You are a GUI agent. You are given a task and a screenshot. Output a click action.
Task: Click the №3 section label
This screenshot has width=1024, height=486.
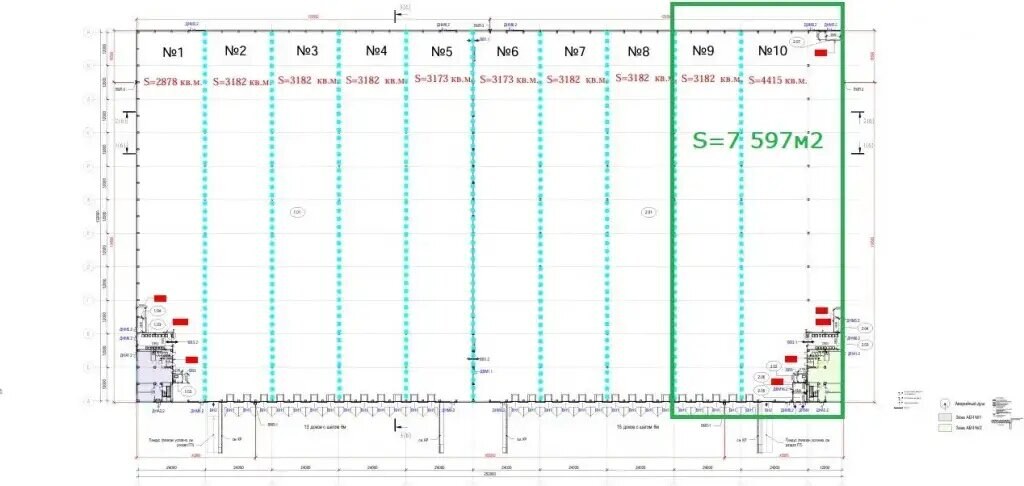point(307,50)
